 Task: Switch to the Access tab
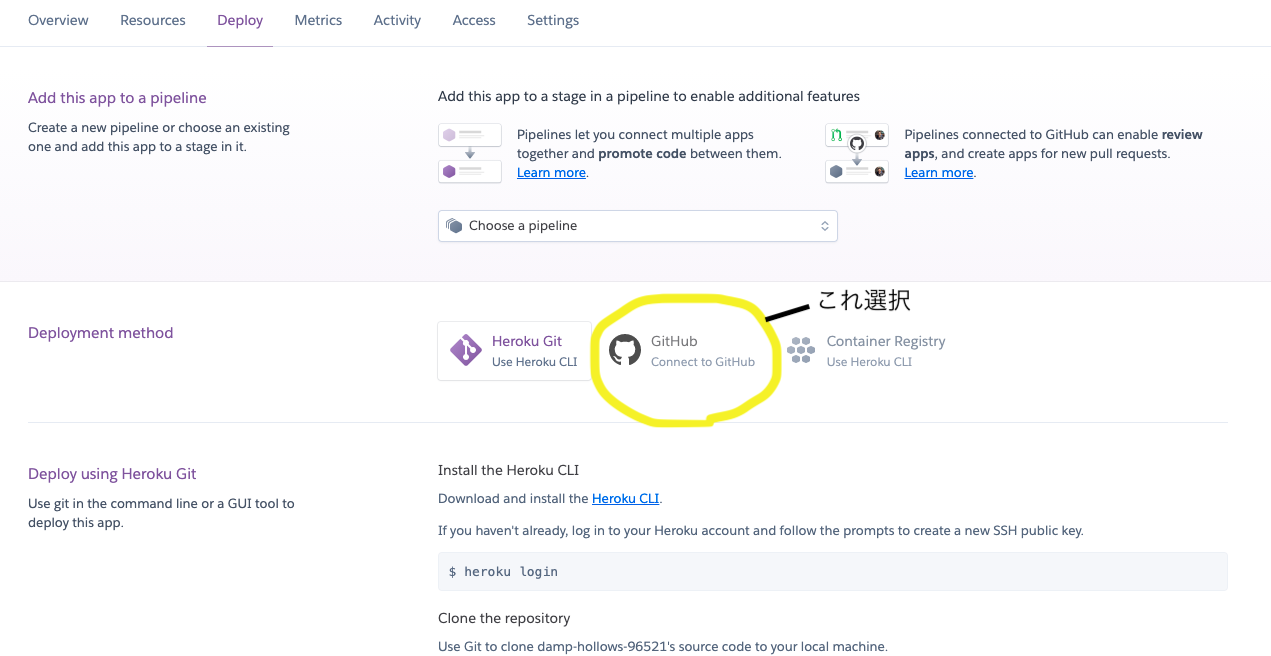click(474, 20)
